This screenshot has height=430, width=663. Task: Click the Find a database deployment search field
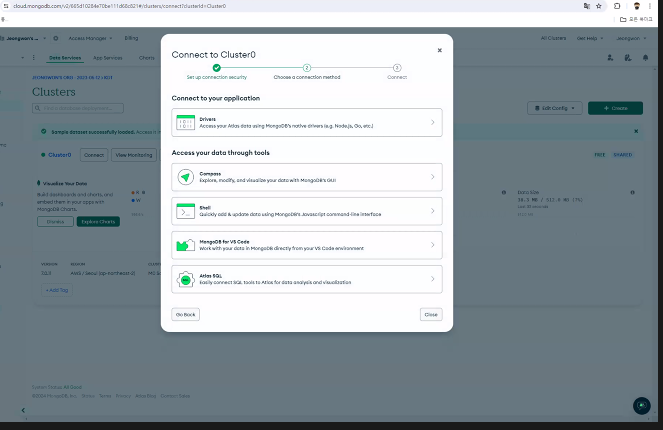point(78,108)
